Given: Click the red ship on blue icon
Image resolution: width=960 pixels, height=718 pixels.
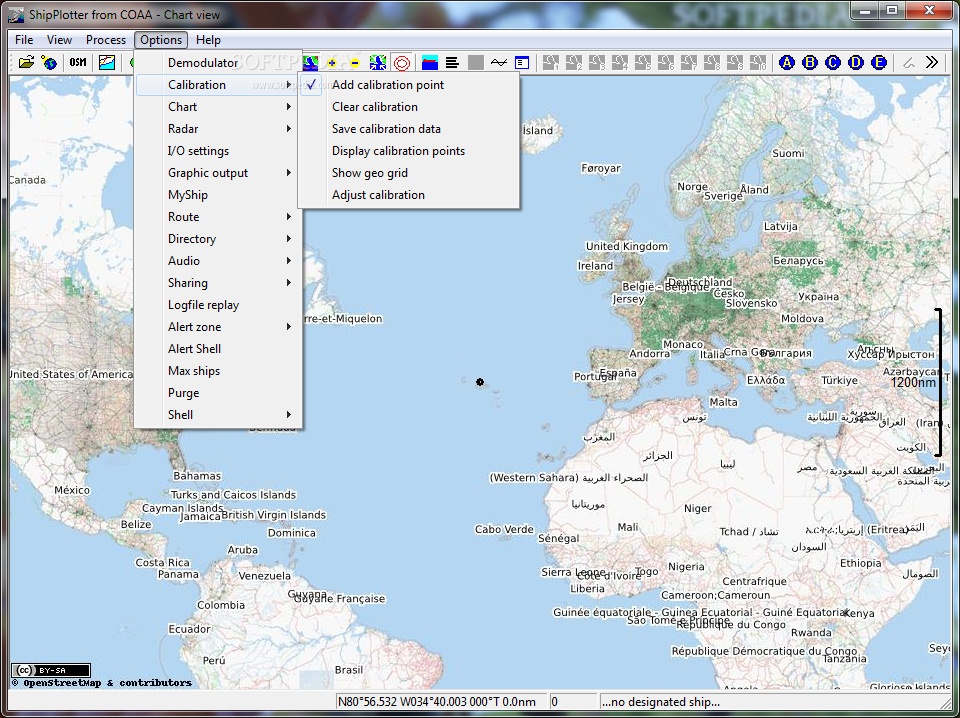Looking at the screenshot, I should pos(430,62).
